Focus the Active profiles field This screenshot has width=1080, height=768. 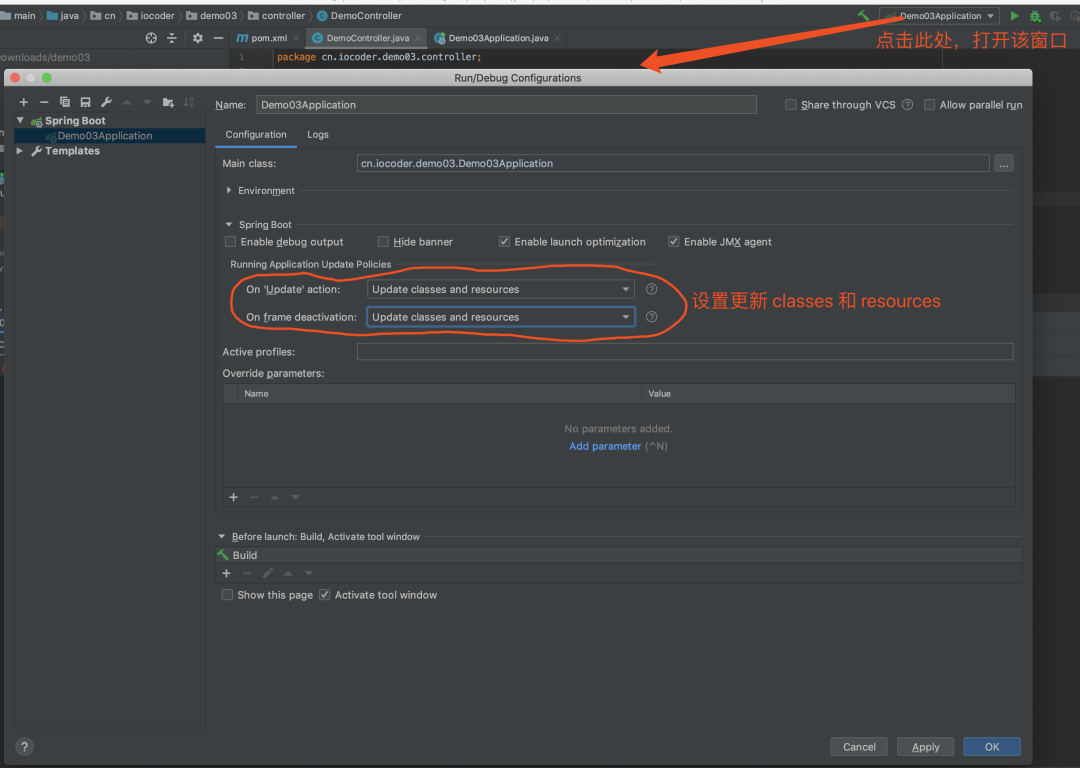click(685, 351)
